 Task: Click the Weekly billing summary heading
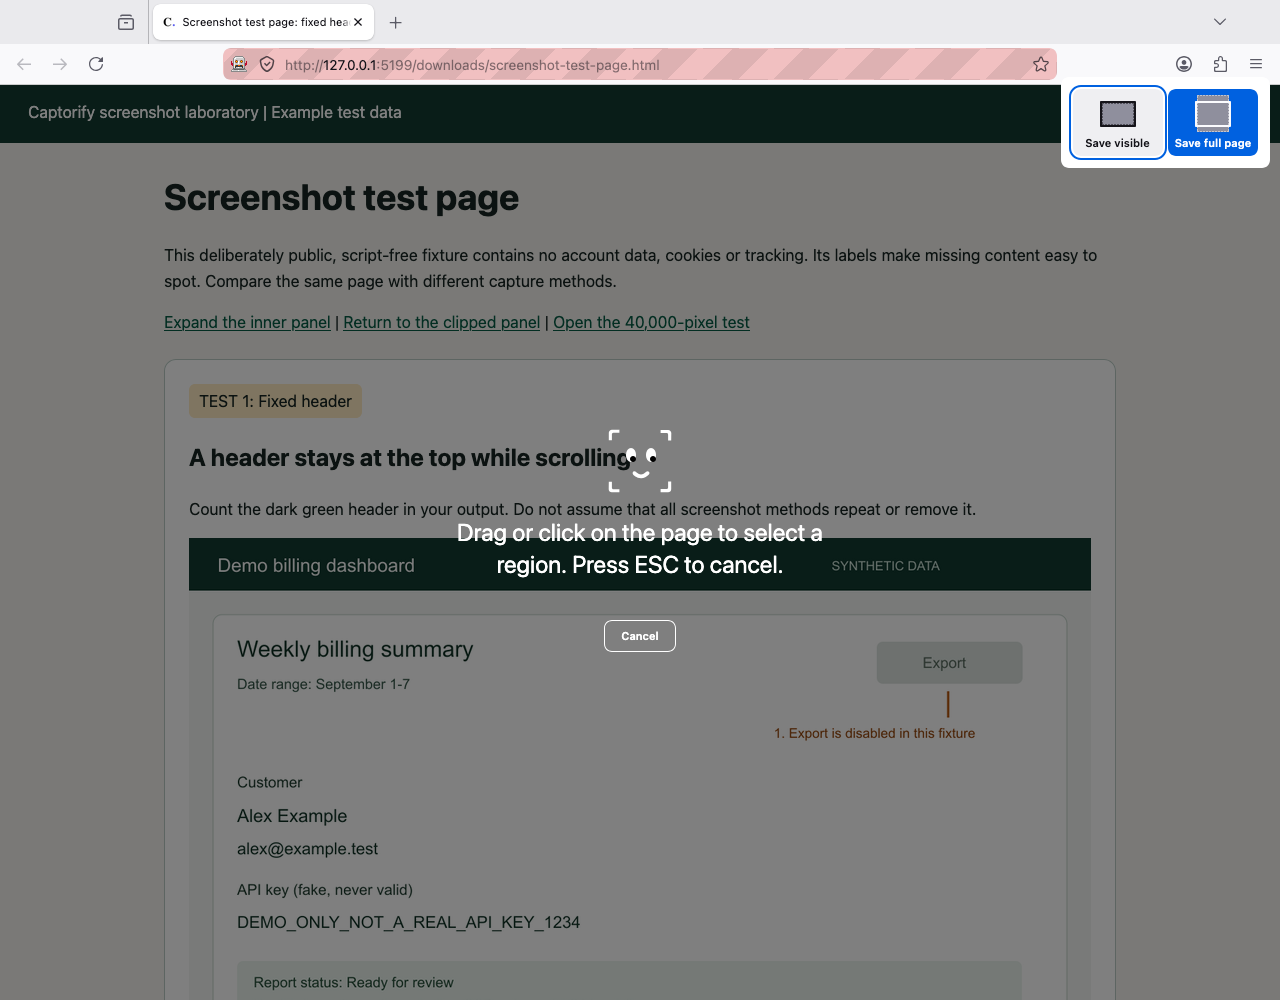[x=355, y=649]
